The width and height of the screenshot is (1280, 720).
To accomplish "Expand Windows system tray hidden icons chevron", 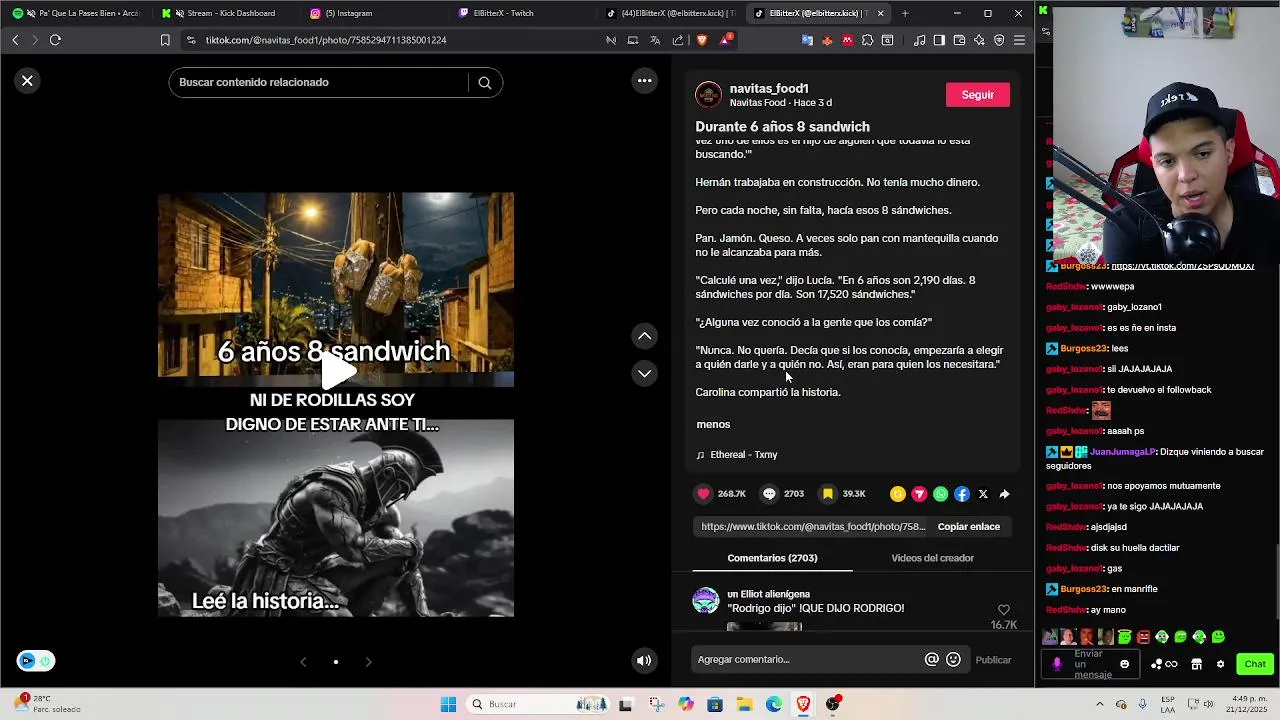I will point(1099,704).
